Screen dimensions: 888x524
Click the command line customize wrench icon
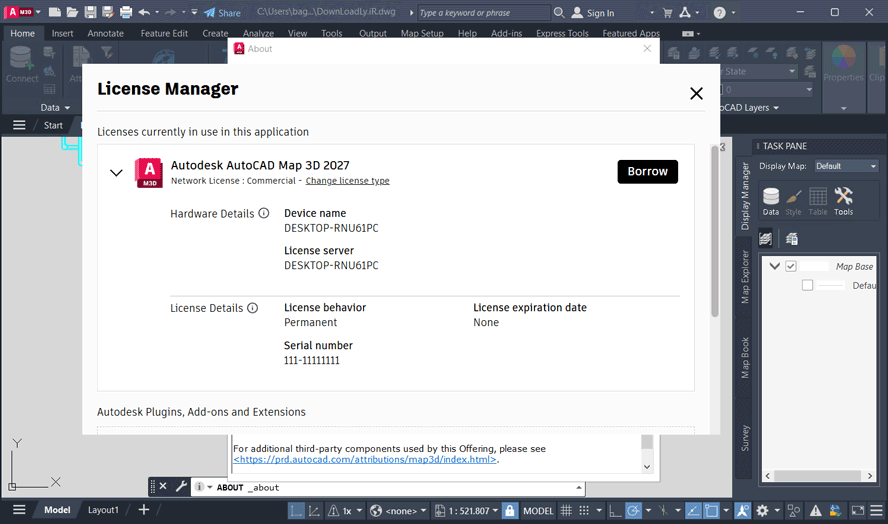point(181,486)
